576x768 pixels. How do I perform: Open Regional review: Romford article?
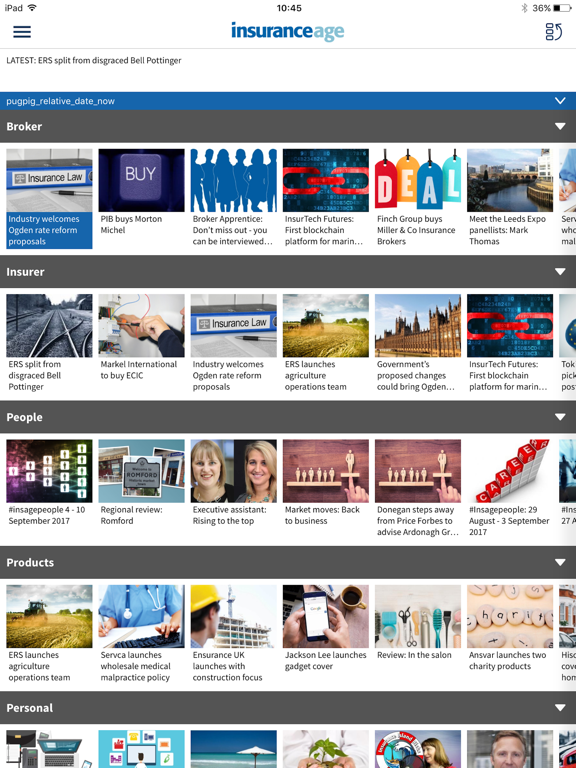(x=142, y=489)
